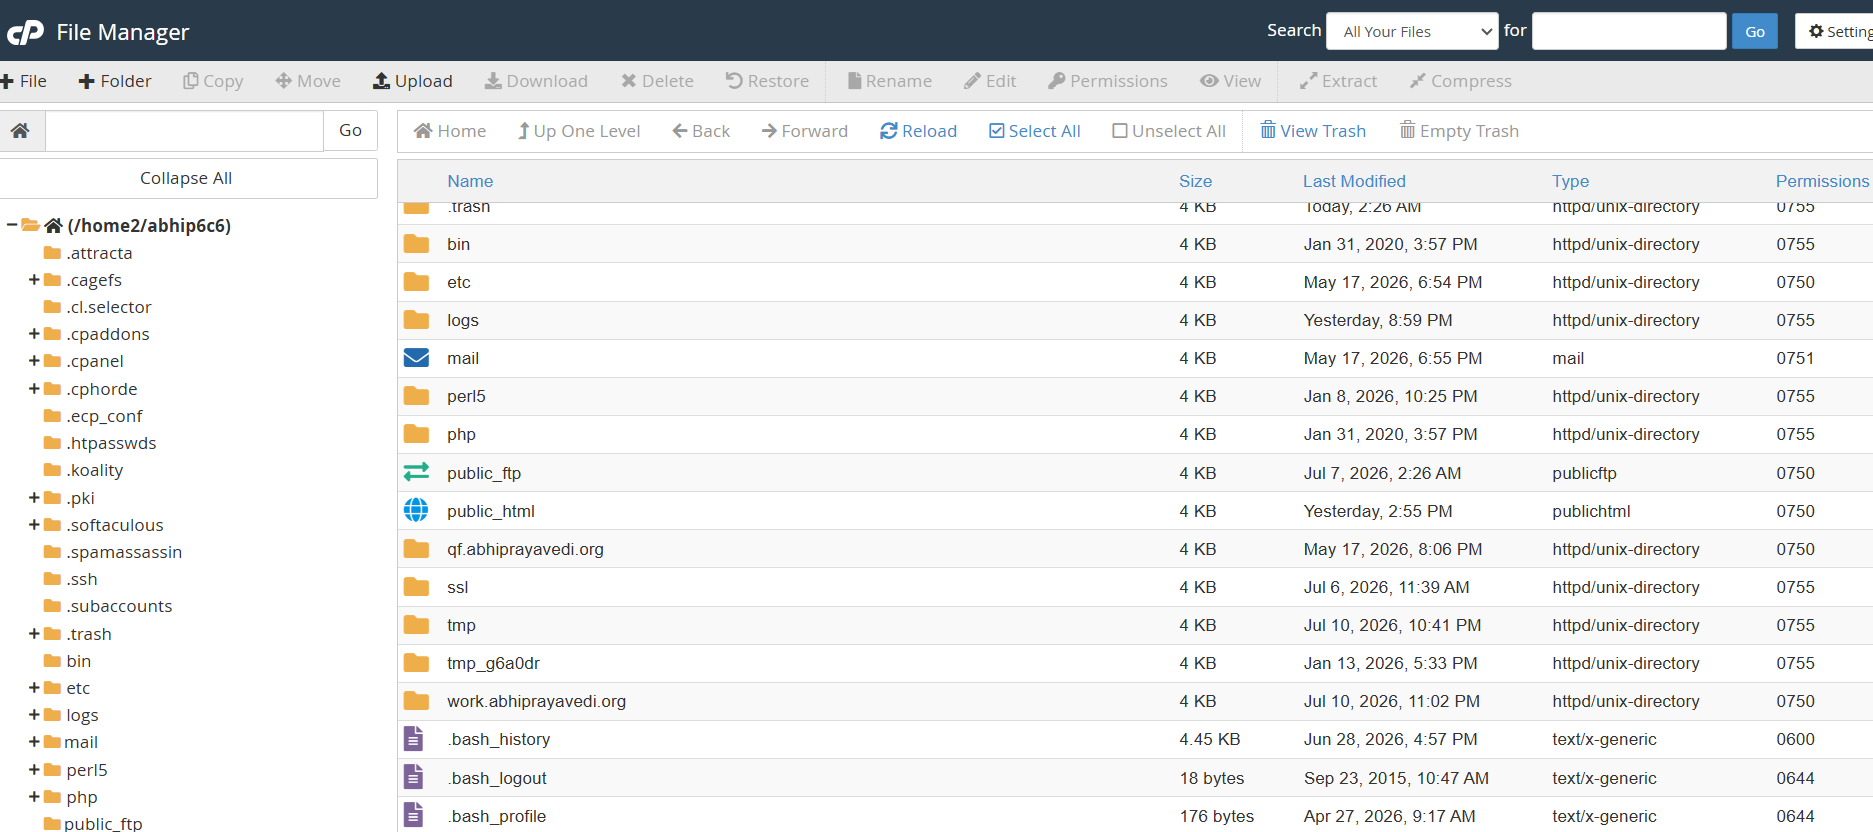Click the path input field
Screen dimensions: 1873x832
184,131
